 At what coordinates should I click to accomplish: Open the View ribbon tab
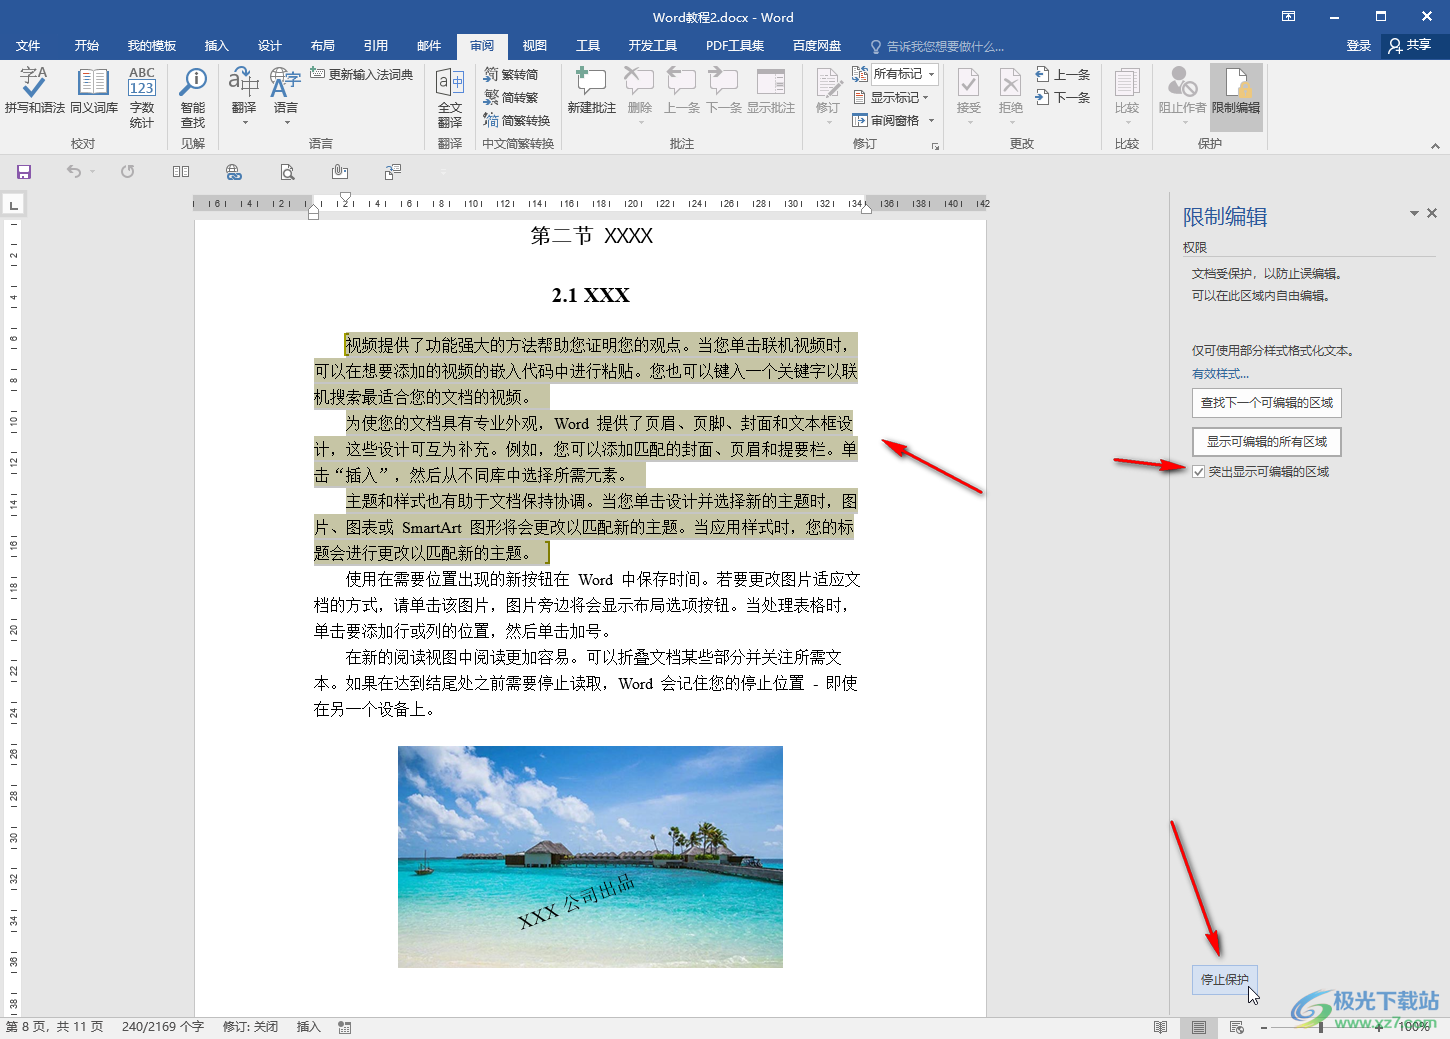534,46
